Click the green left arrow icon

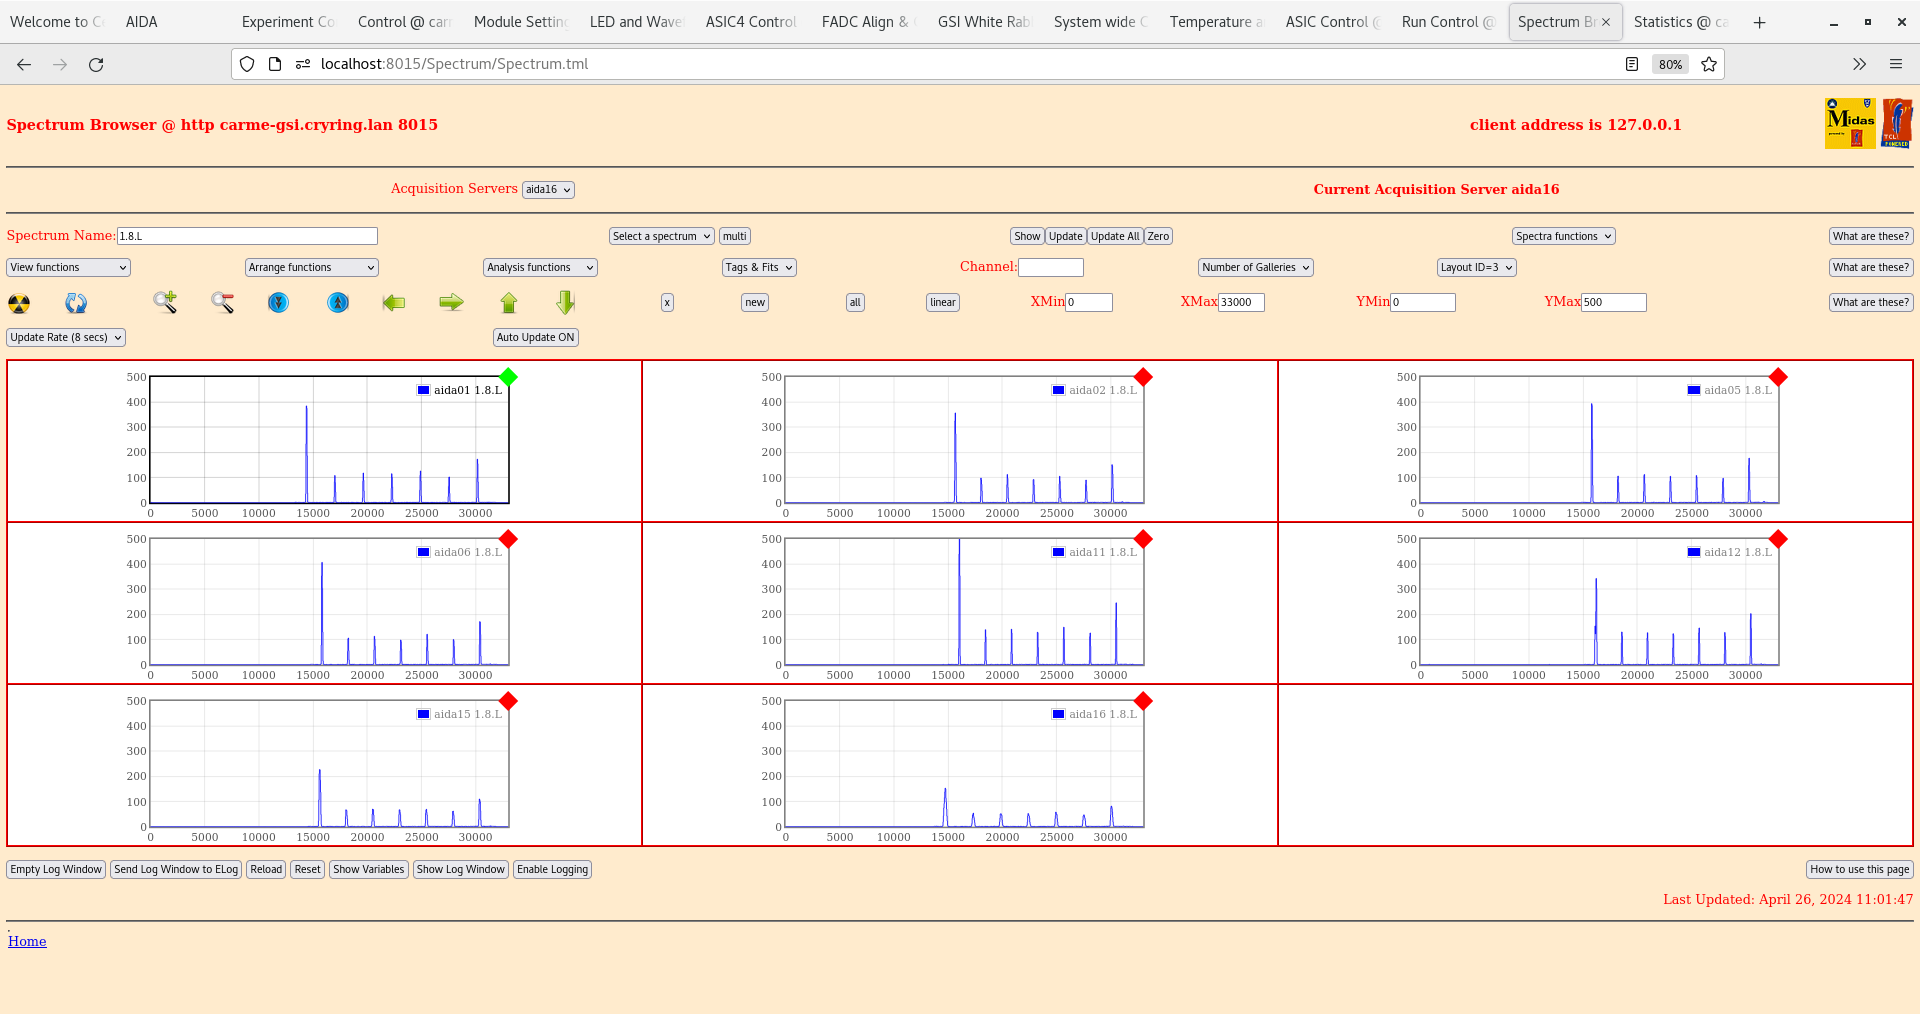pyautogui.click(x=394, y=302)
